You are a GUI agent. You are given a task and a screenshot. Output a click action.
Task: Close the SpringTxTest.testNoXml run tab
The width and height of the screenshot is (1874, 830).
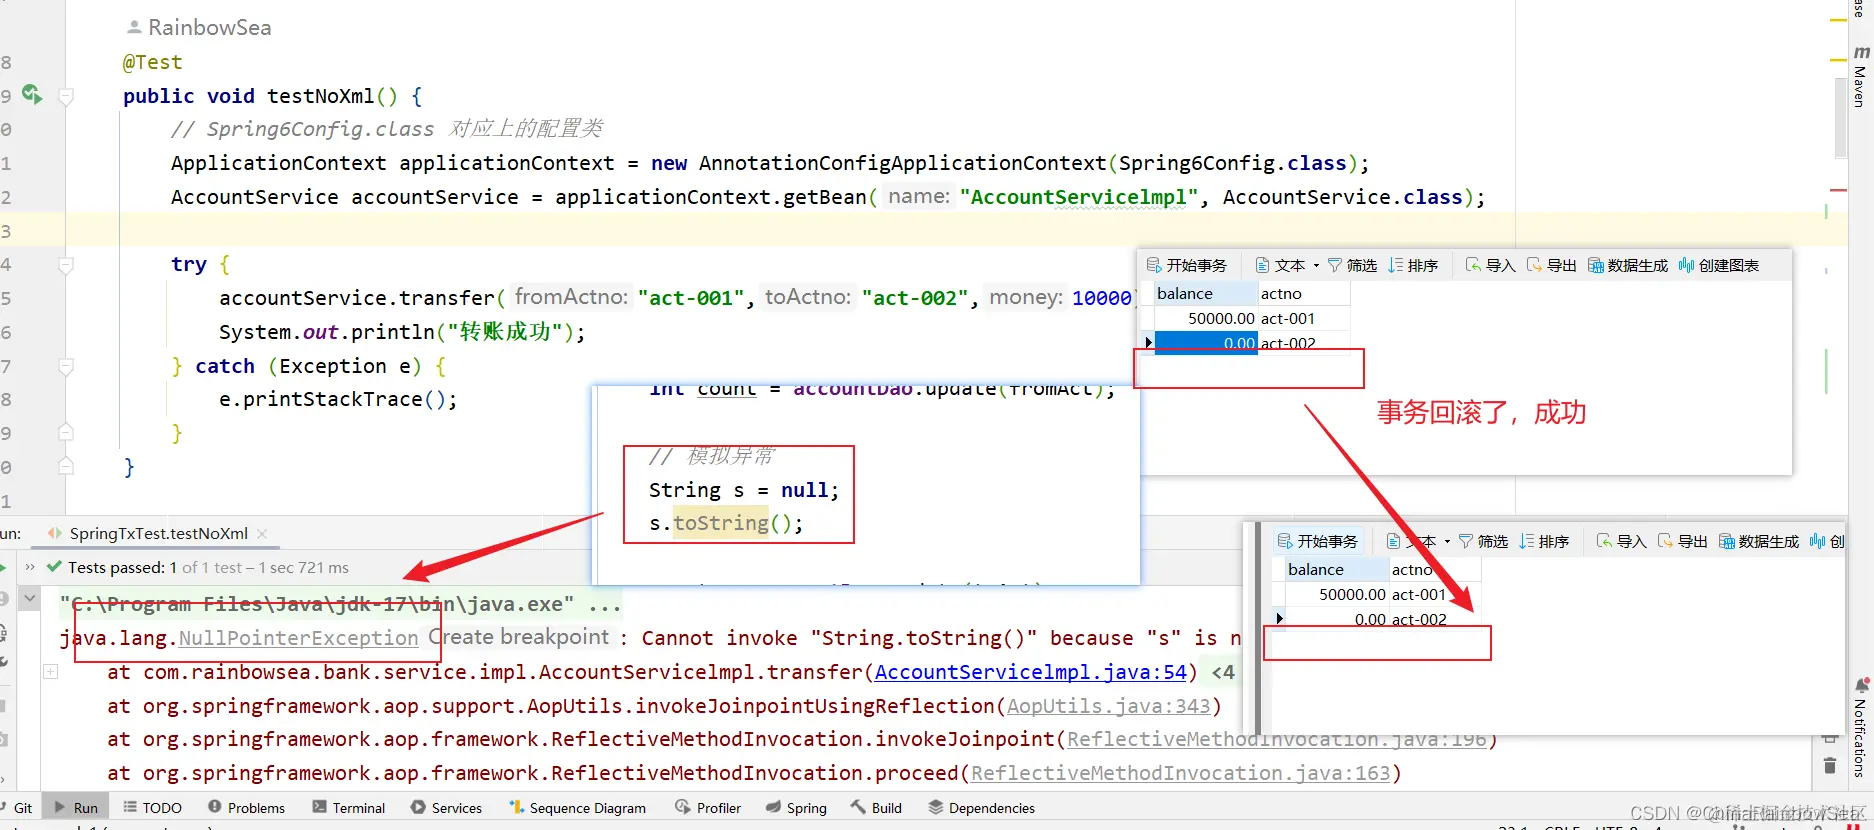tap(262, 534)
